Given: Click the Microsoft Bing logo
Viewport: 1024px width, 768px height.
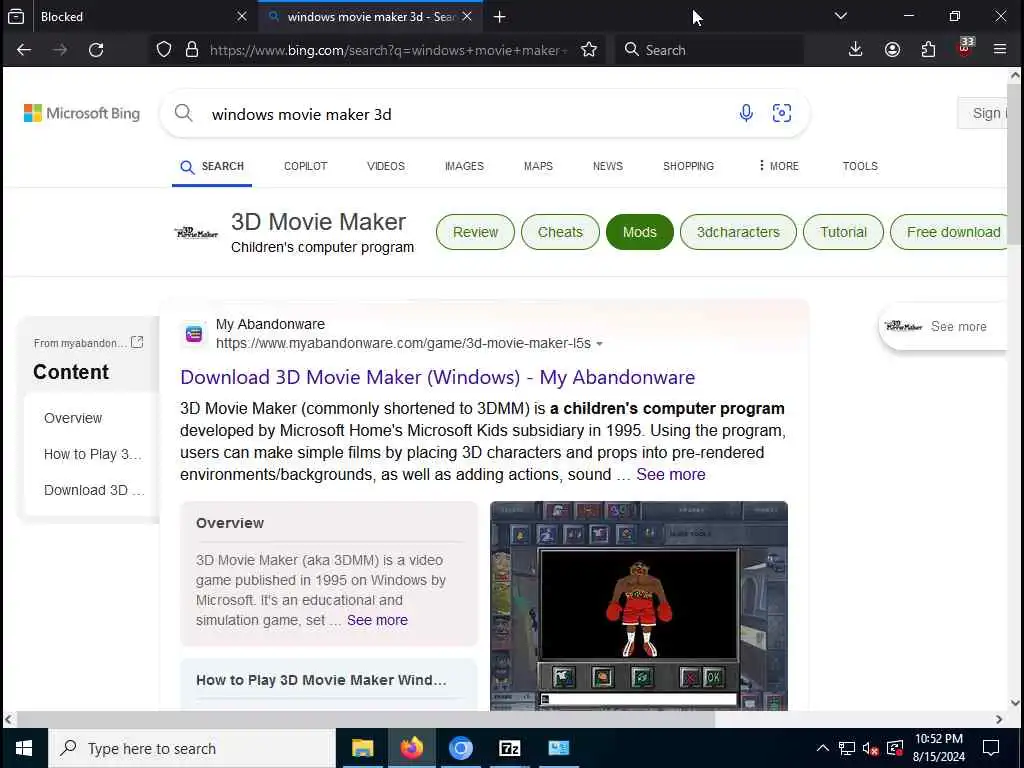Looking at the screenshot, I should point(82,114).
